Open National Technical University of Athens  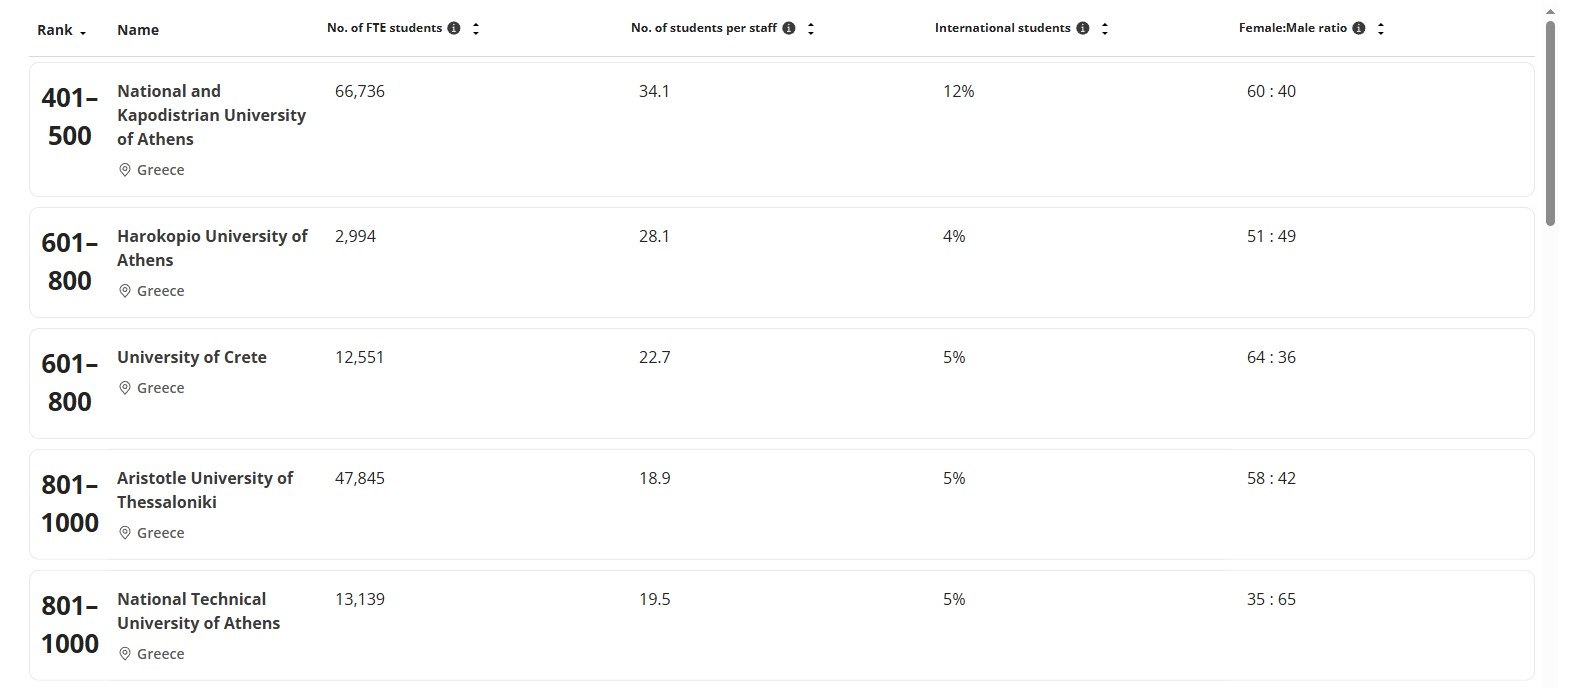click(x=198, y=611)
